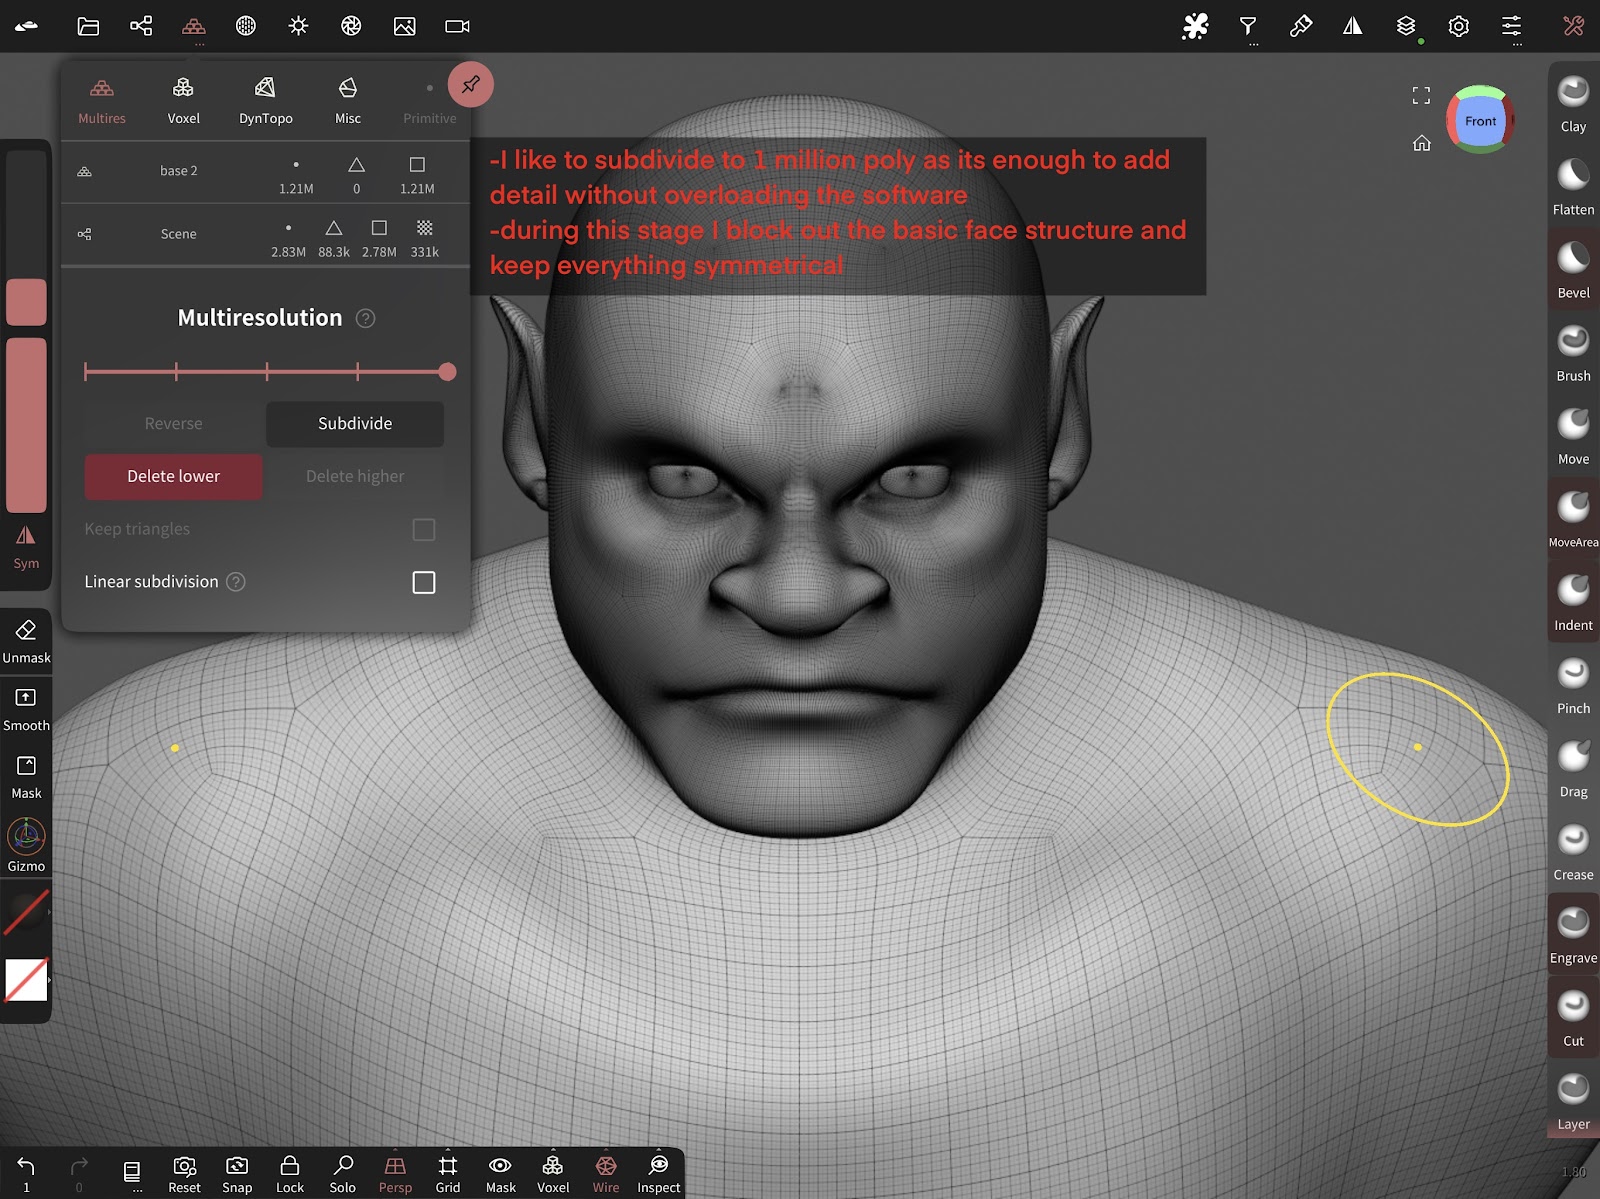Click the intensity slider on left sidebar
The height and width of the screenshot is (1199, 1600).
[26, 425]
